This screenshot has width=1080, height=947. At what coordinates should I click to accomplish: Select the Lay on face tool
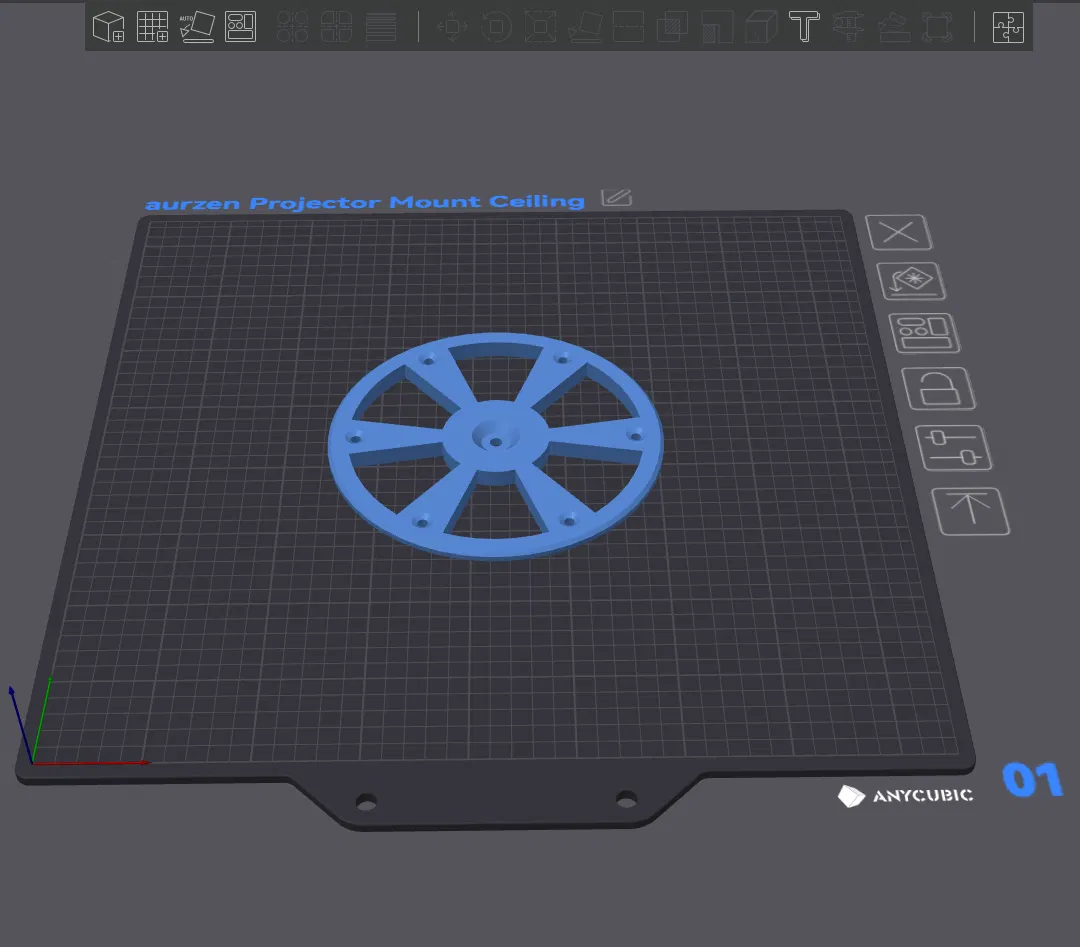[585, 27]
